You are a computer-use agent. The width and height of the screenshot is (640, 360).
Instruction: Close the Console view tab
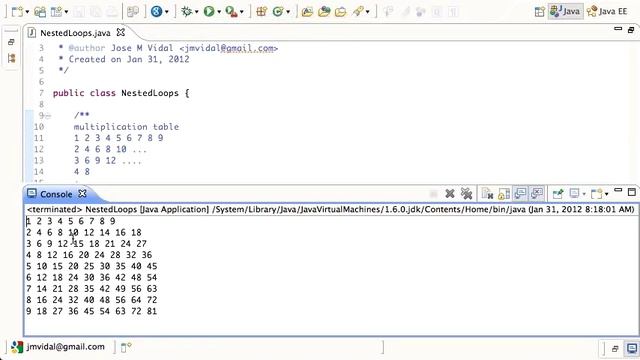click(82, 193)
